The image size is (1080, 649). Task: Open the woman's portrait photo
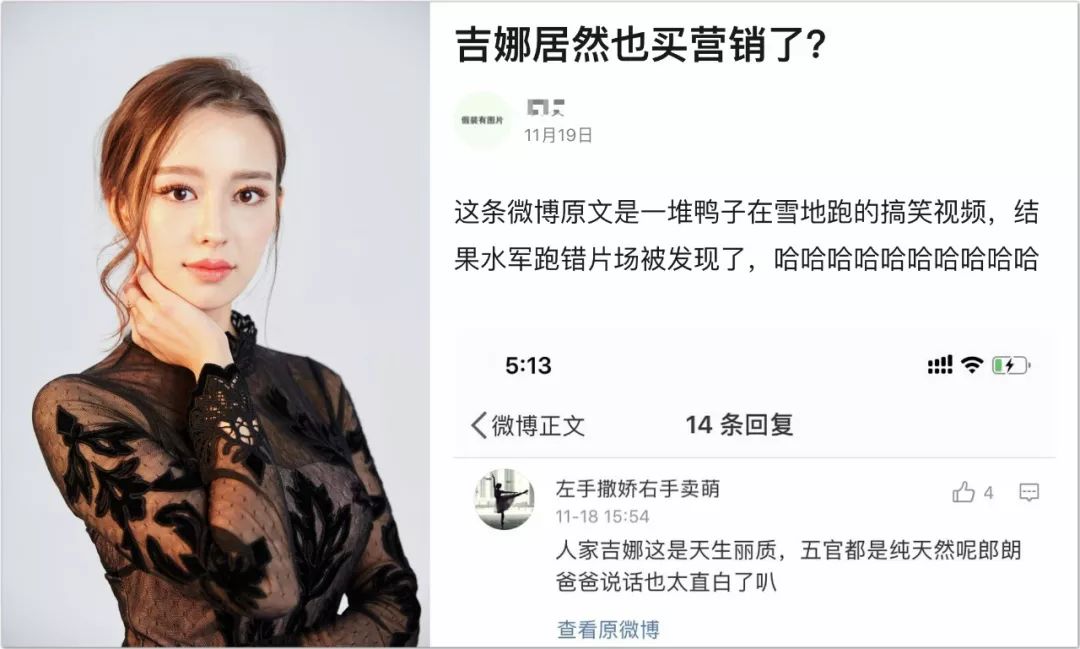215,324
